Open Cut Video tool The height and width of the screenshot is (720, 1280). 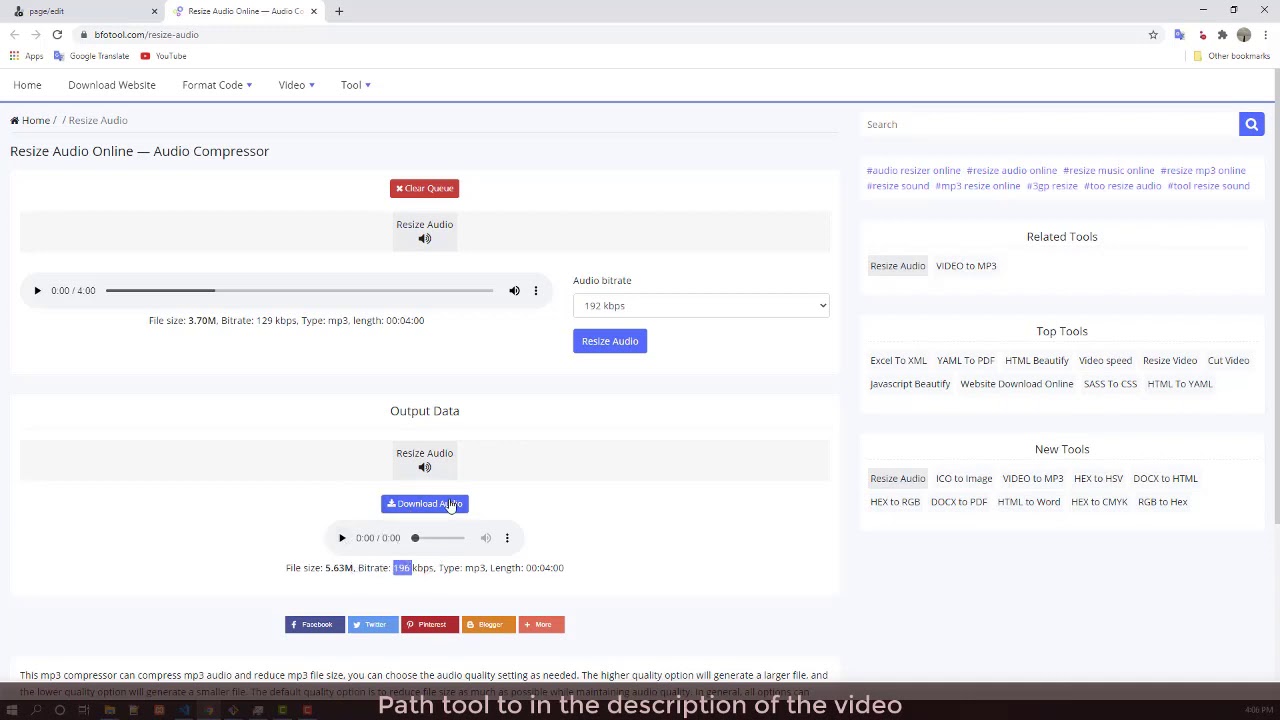[1228, 361]
